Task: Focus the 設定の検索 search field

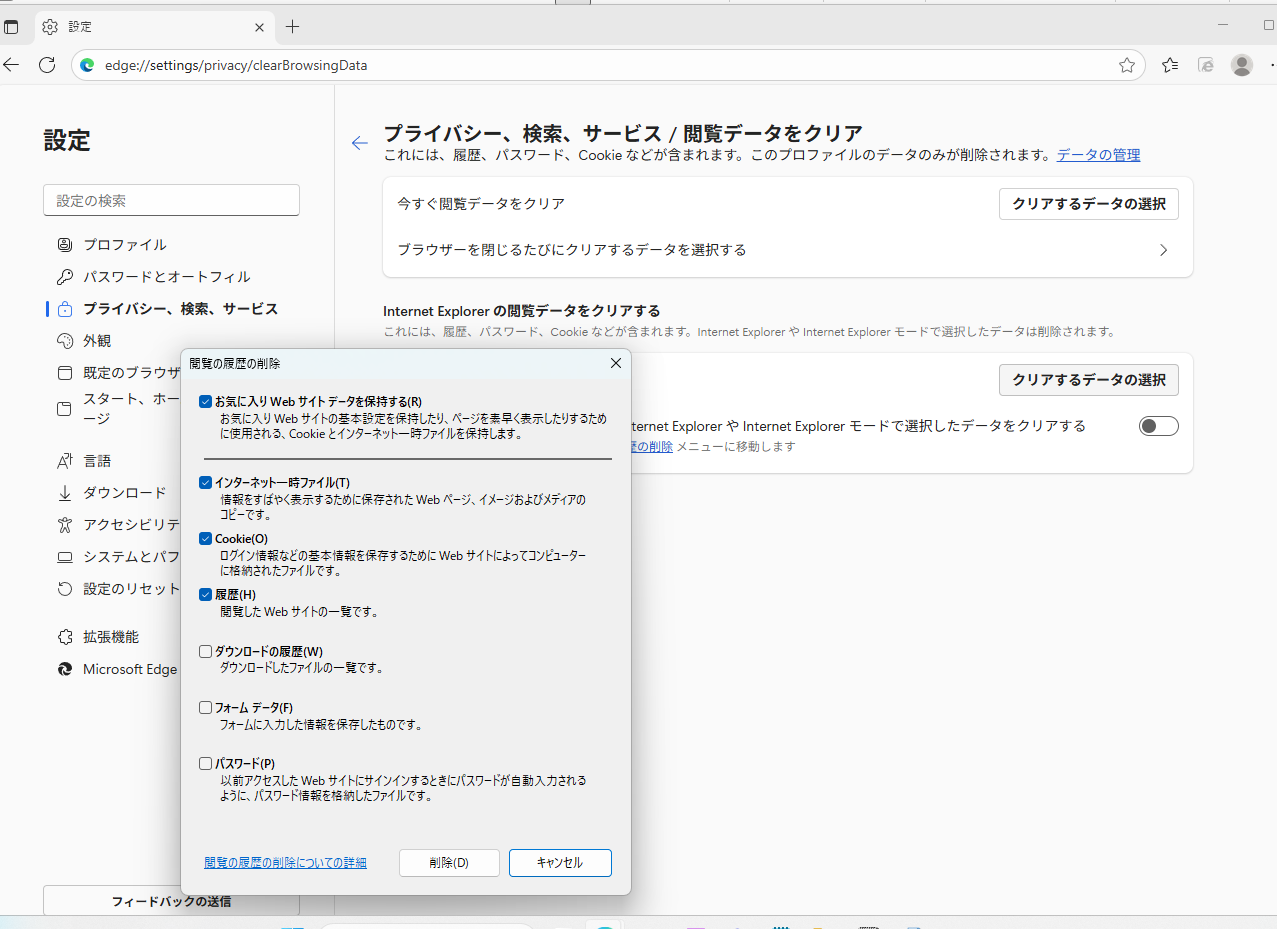Action: (x=171, y=200)
